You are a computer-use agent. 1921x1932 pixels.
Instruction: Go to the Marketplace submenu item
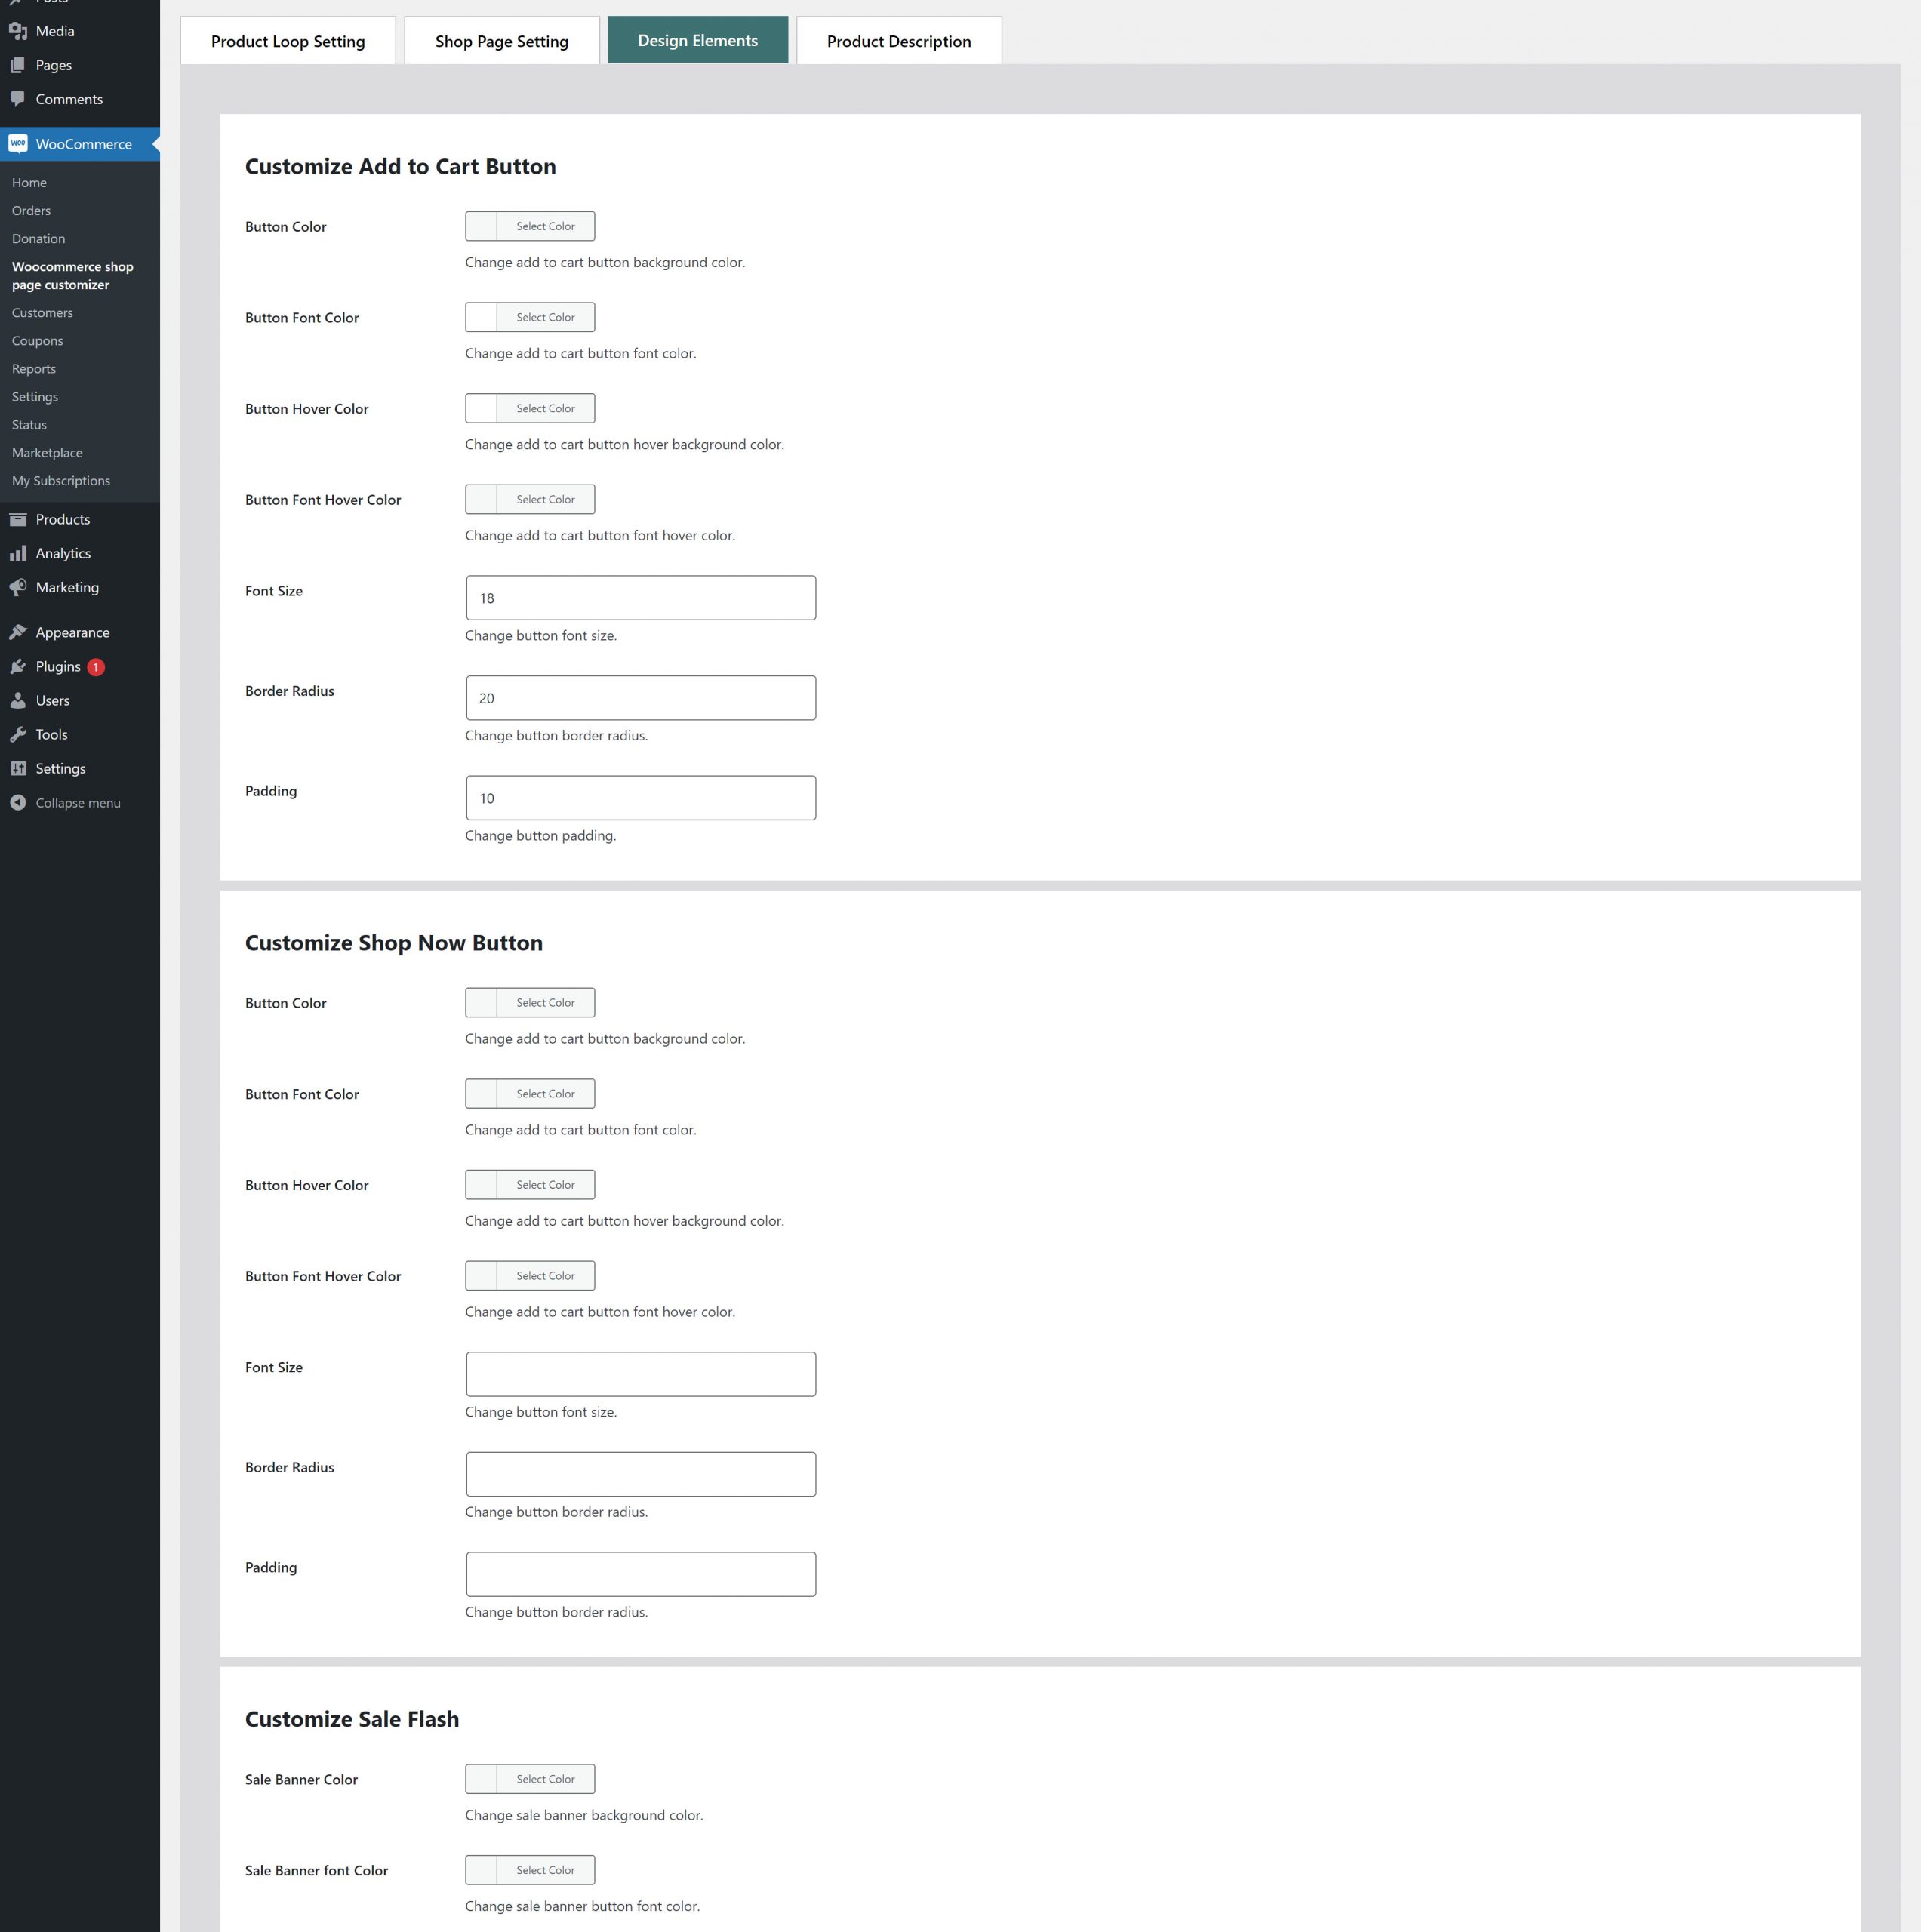click(47, 453)
